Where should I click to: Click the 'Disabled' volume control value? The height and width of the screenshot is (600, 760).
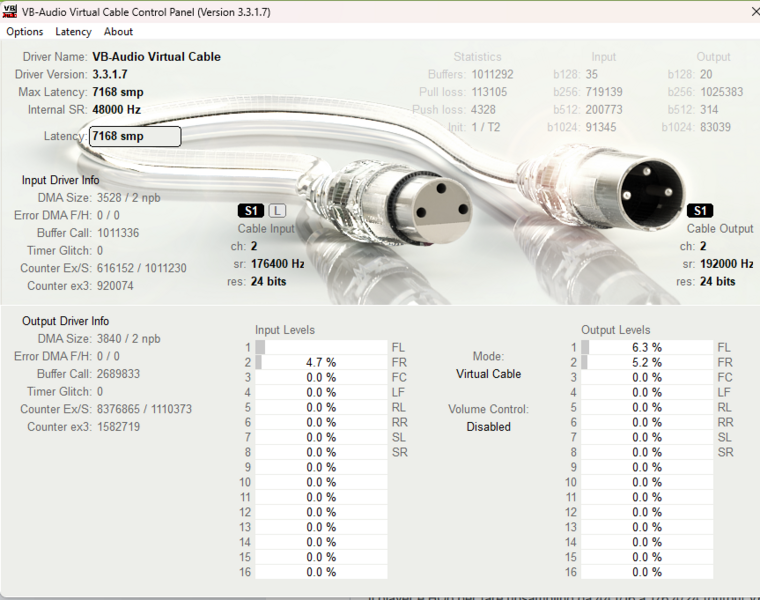(489, 427)
